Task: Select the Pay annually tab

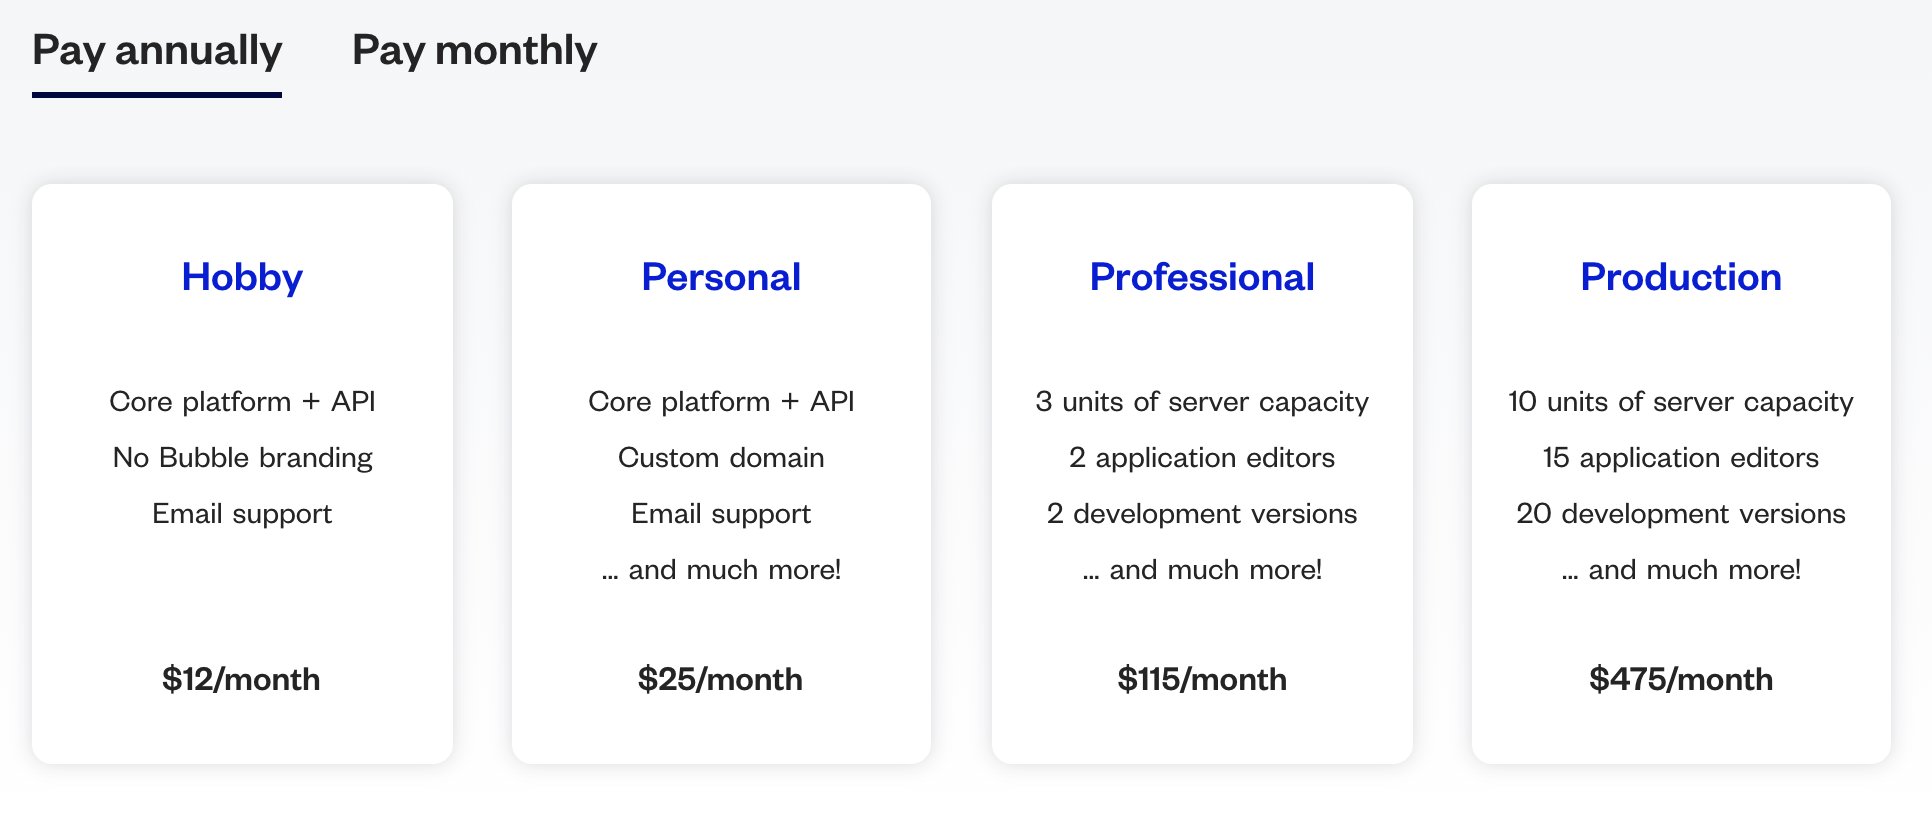Action: coord(156,50)
